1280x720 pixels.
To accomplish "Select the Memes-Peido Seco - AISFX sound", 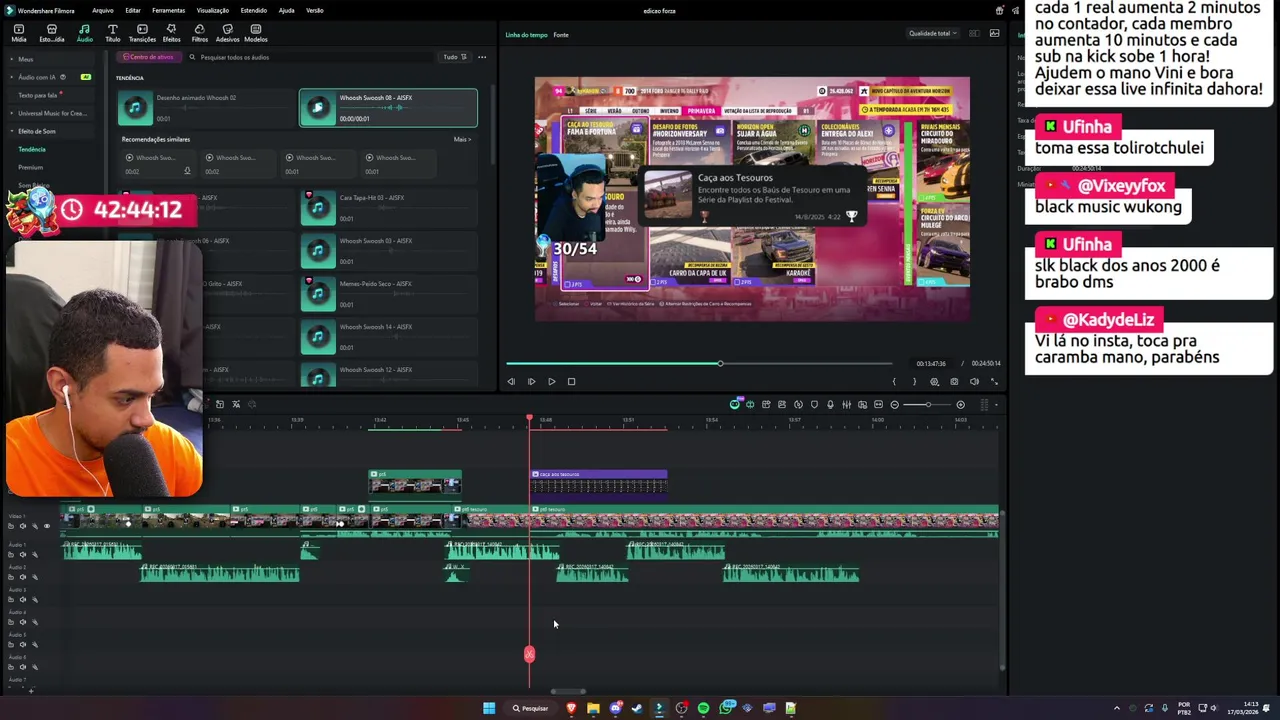I will (388, 294).
